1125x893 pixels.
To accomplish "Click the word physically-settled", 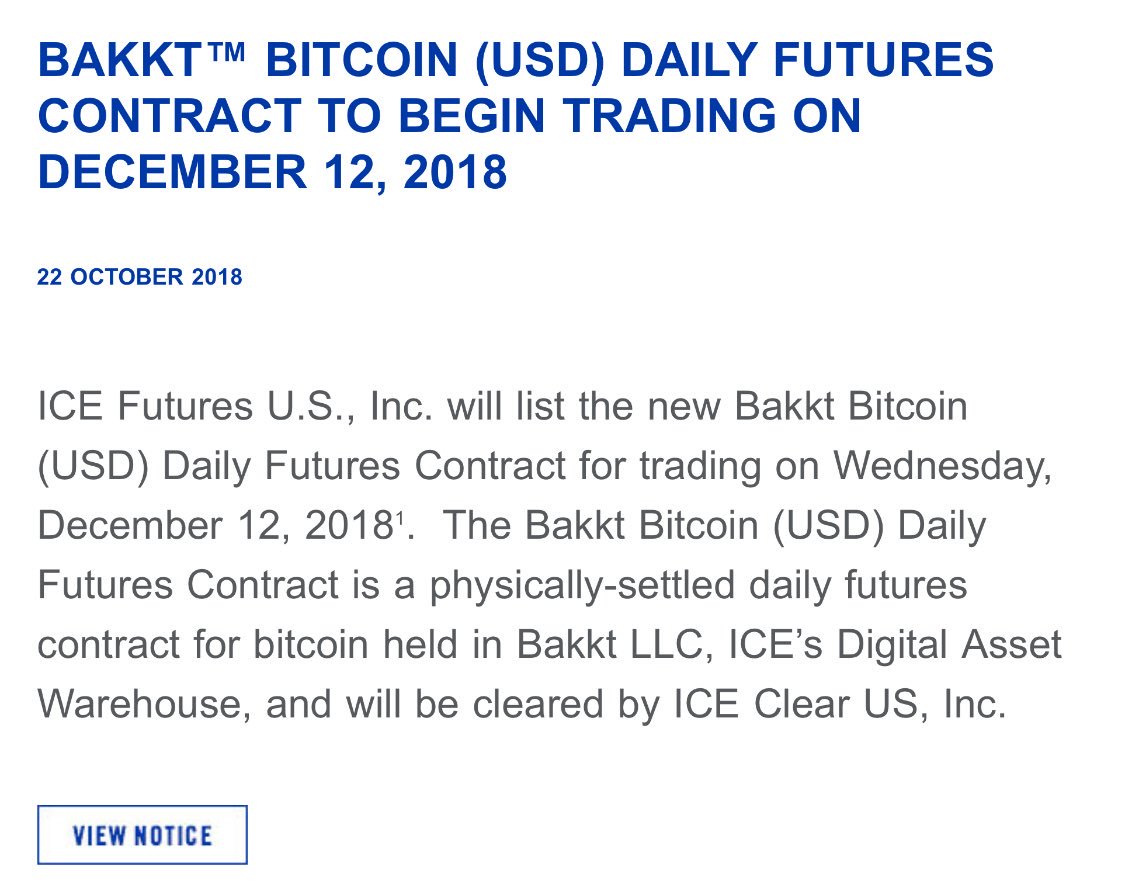I will pyautogui.click(x=583, y=586).
